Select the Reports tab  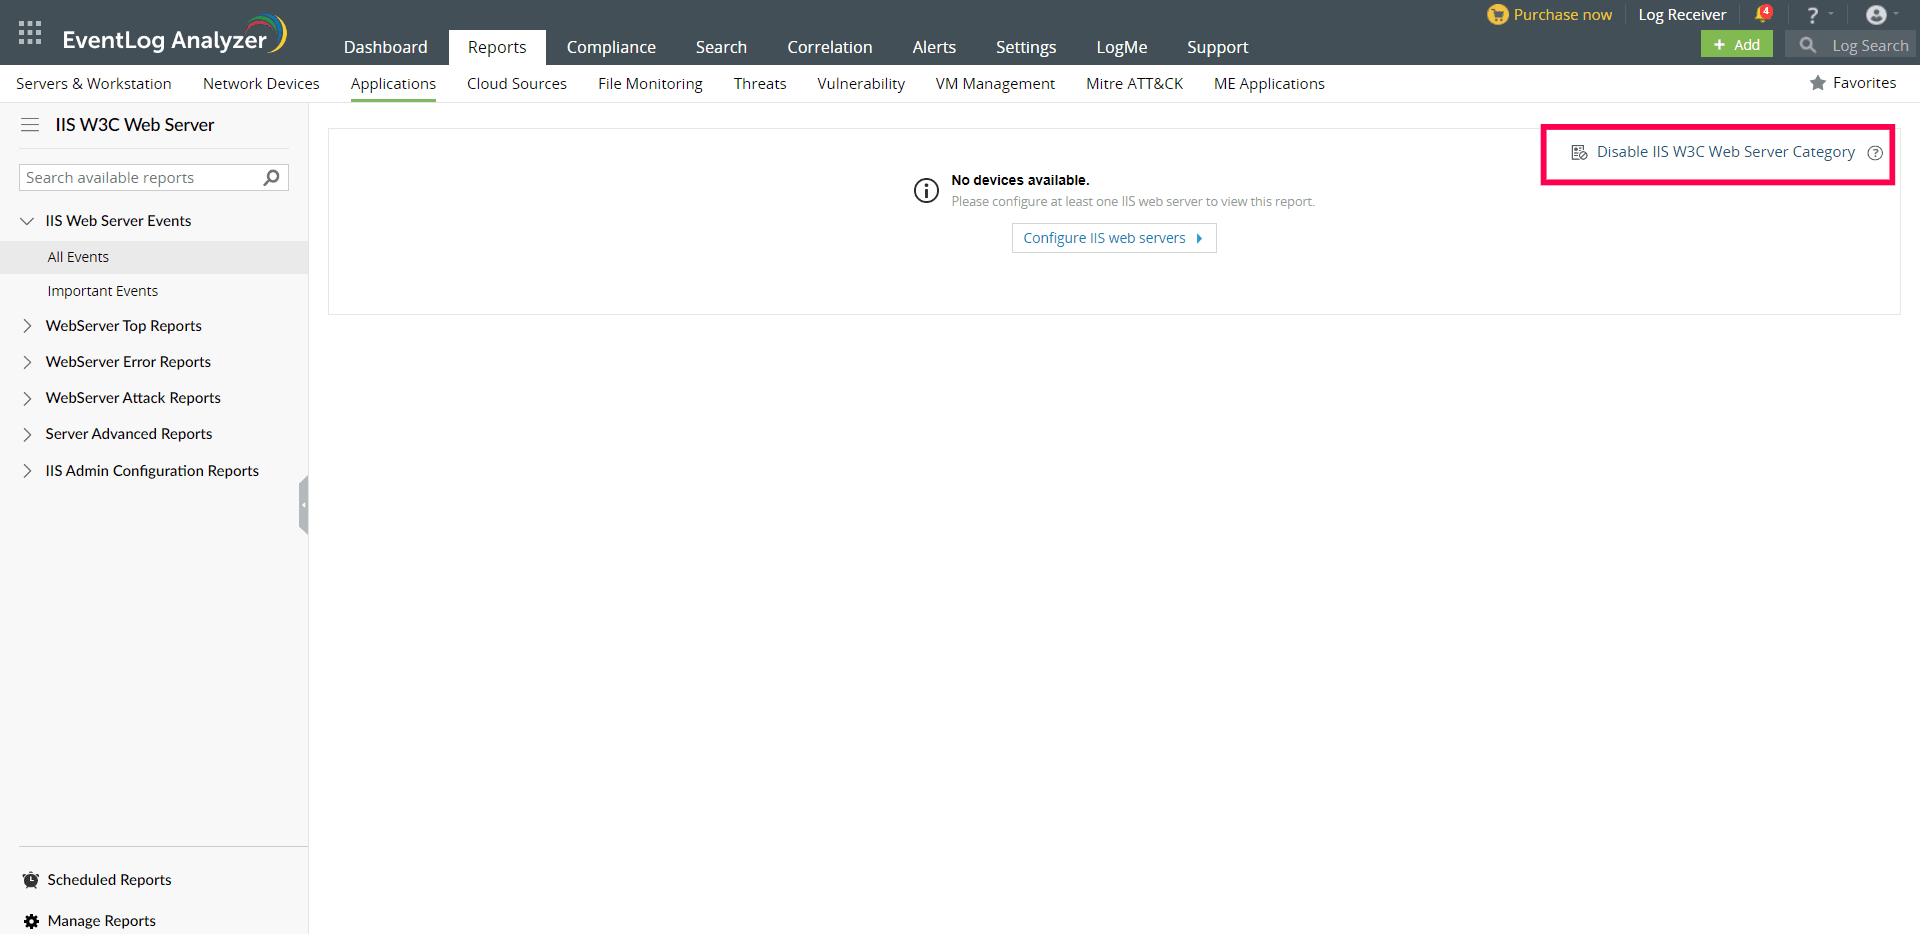497,47
